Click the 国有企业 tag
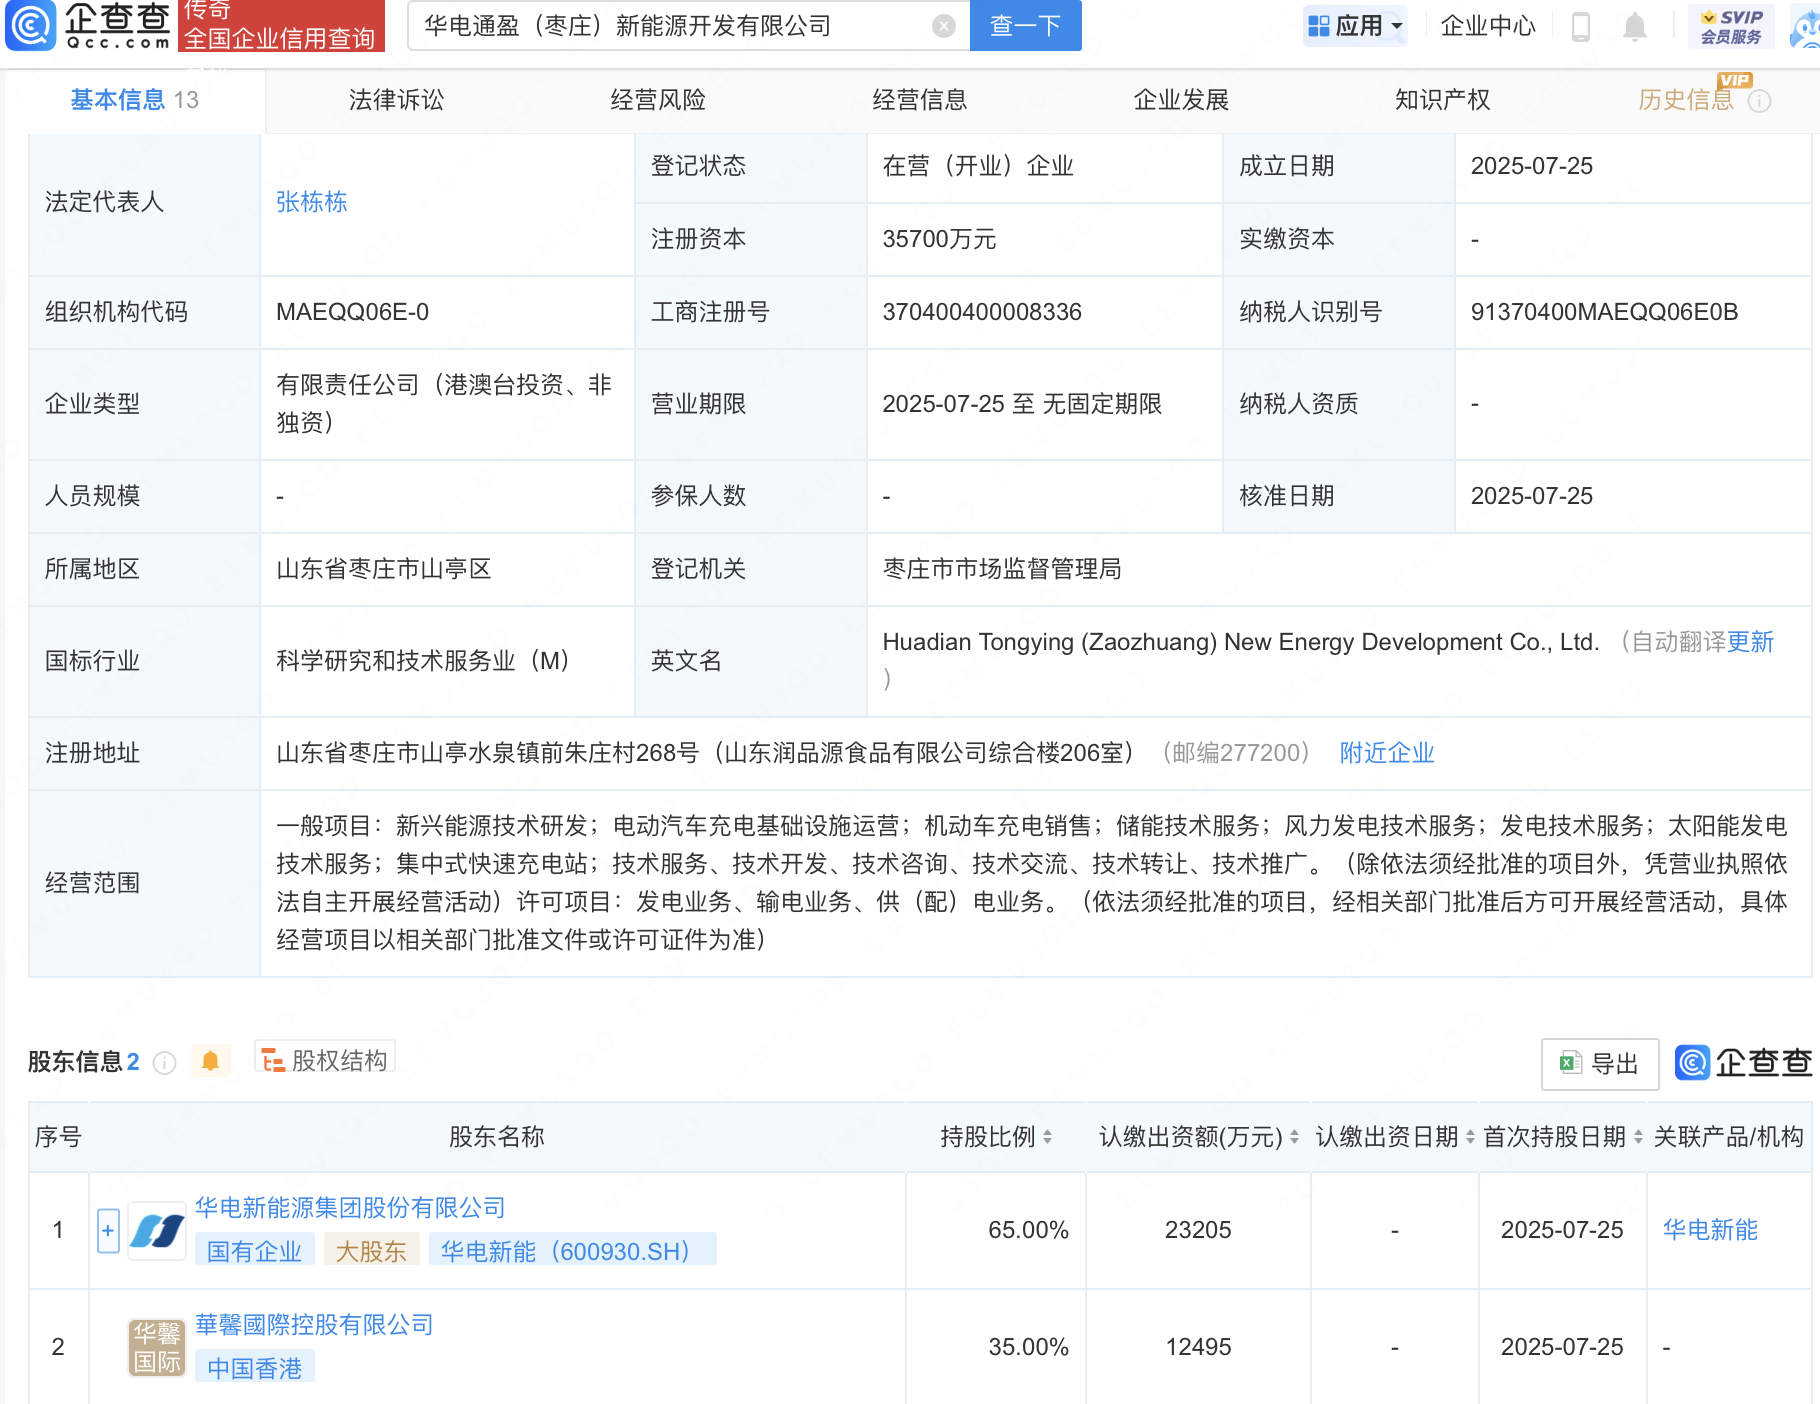The width and height of the screenshot is (1820, 1404). click(x=254, y=1251)
